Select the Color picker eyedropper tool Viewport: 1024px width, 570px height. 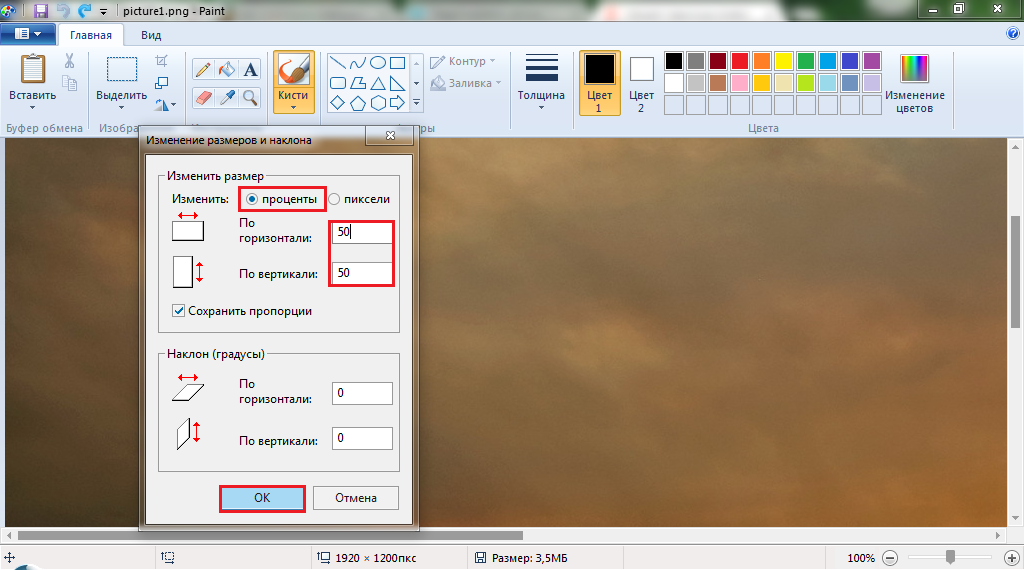pos(227,97)
